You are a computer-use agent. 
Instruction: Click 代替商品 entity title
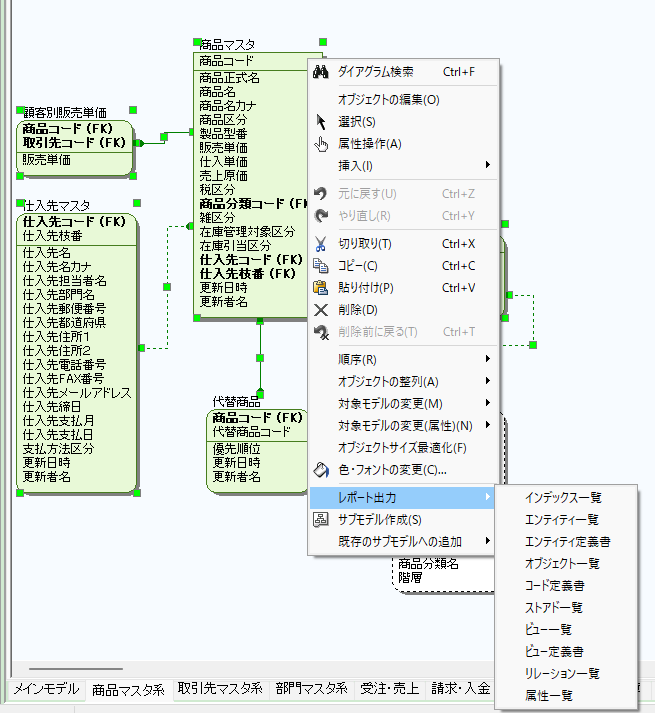(237, 402)
